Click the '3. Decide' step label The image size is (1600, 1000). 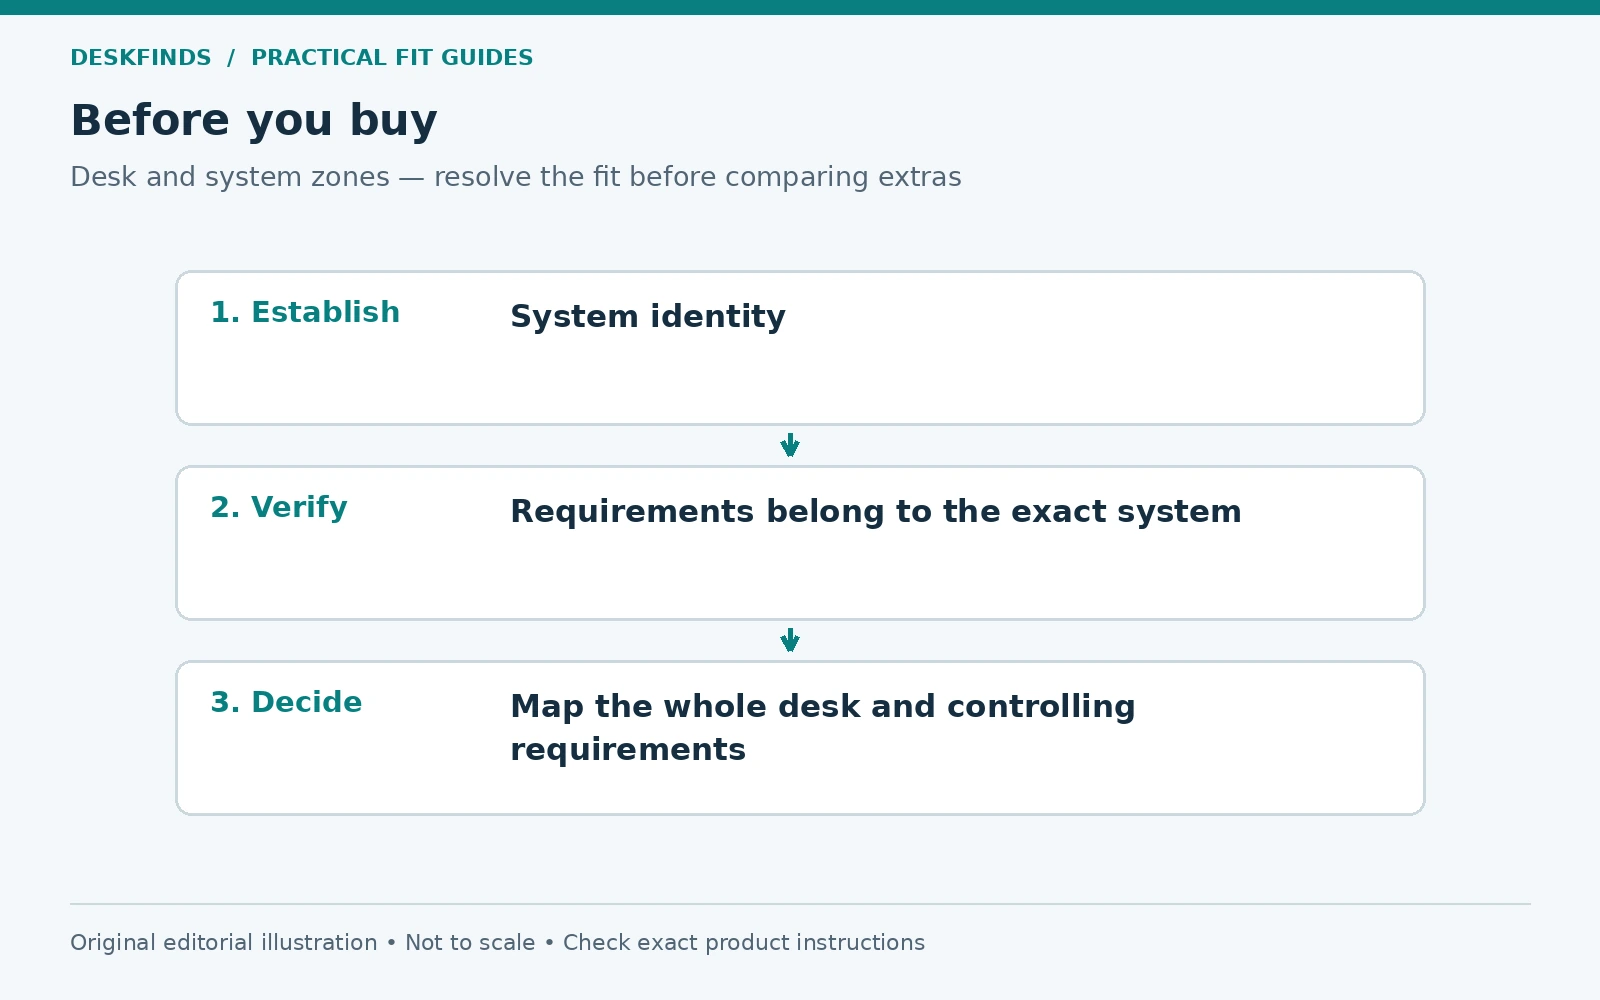(x=286, y=702)
